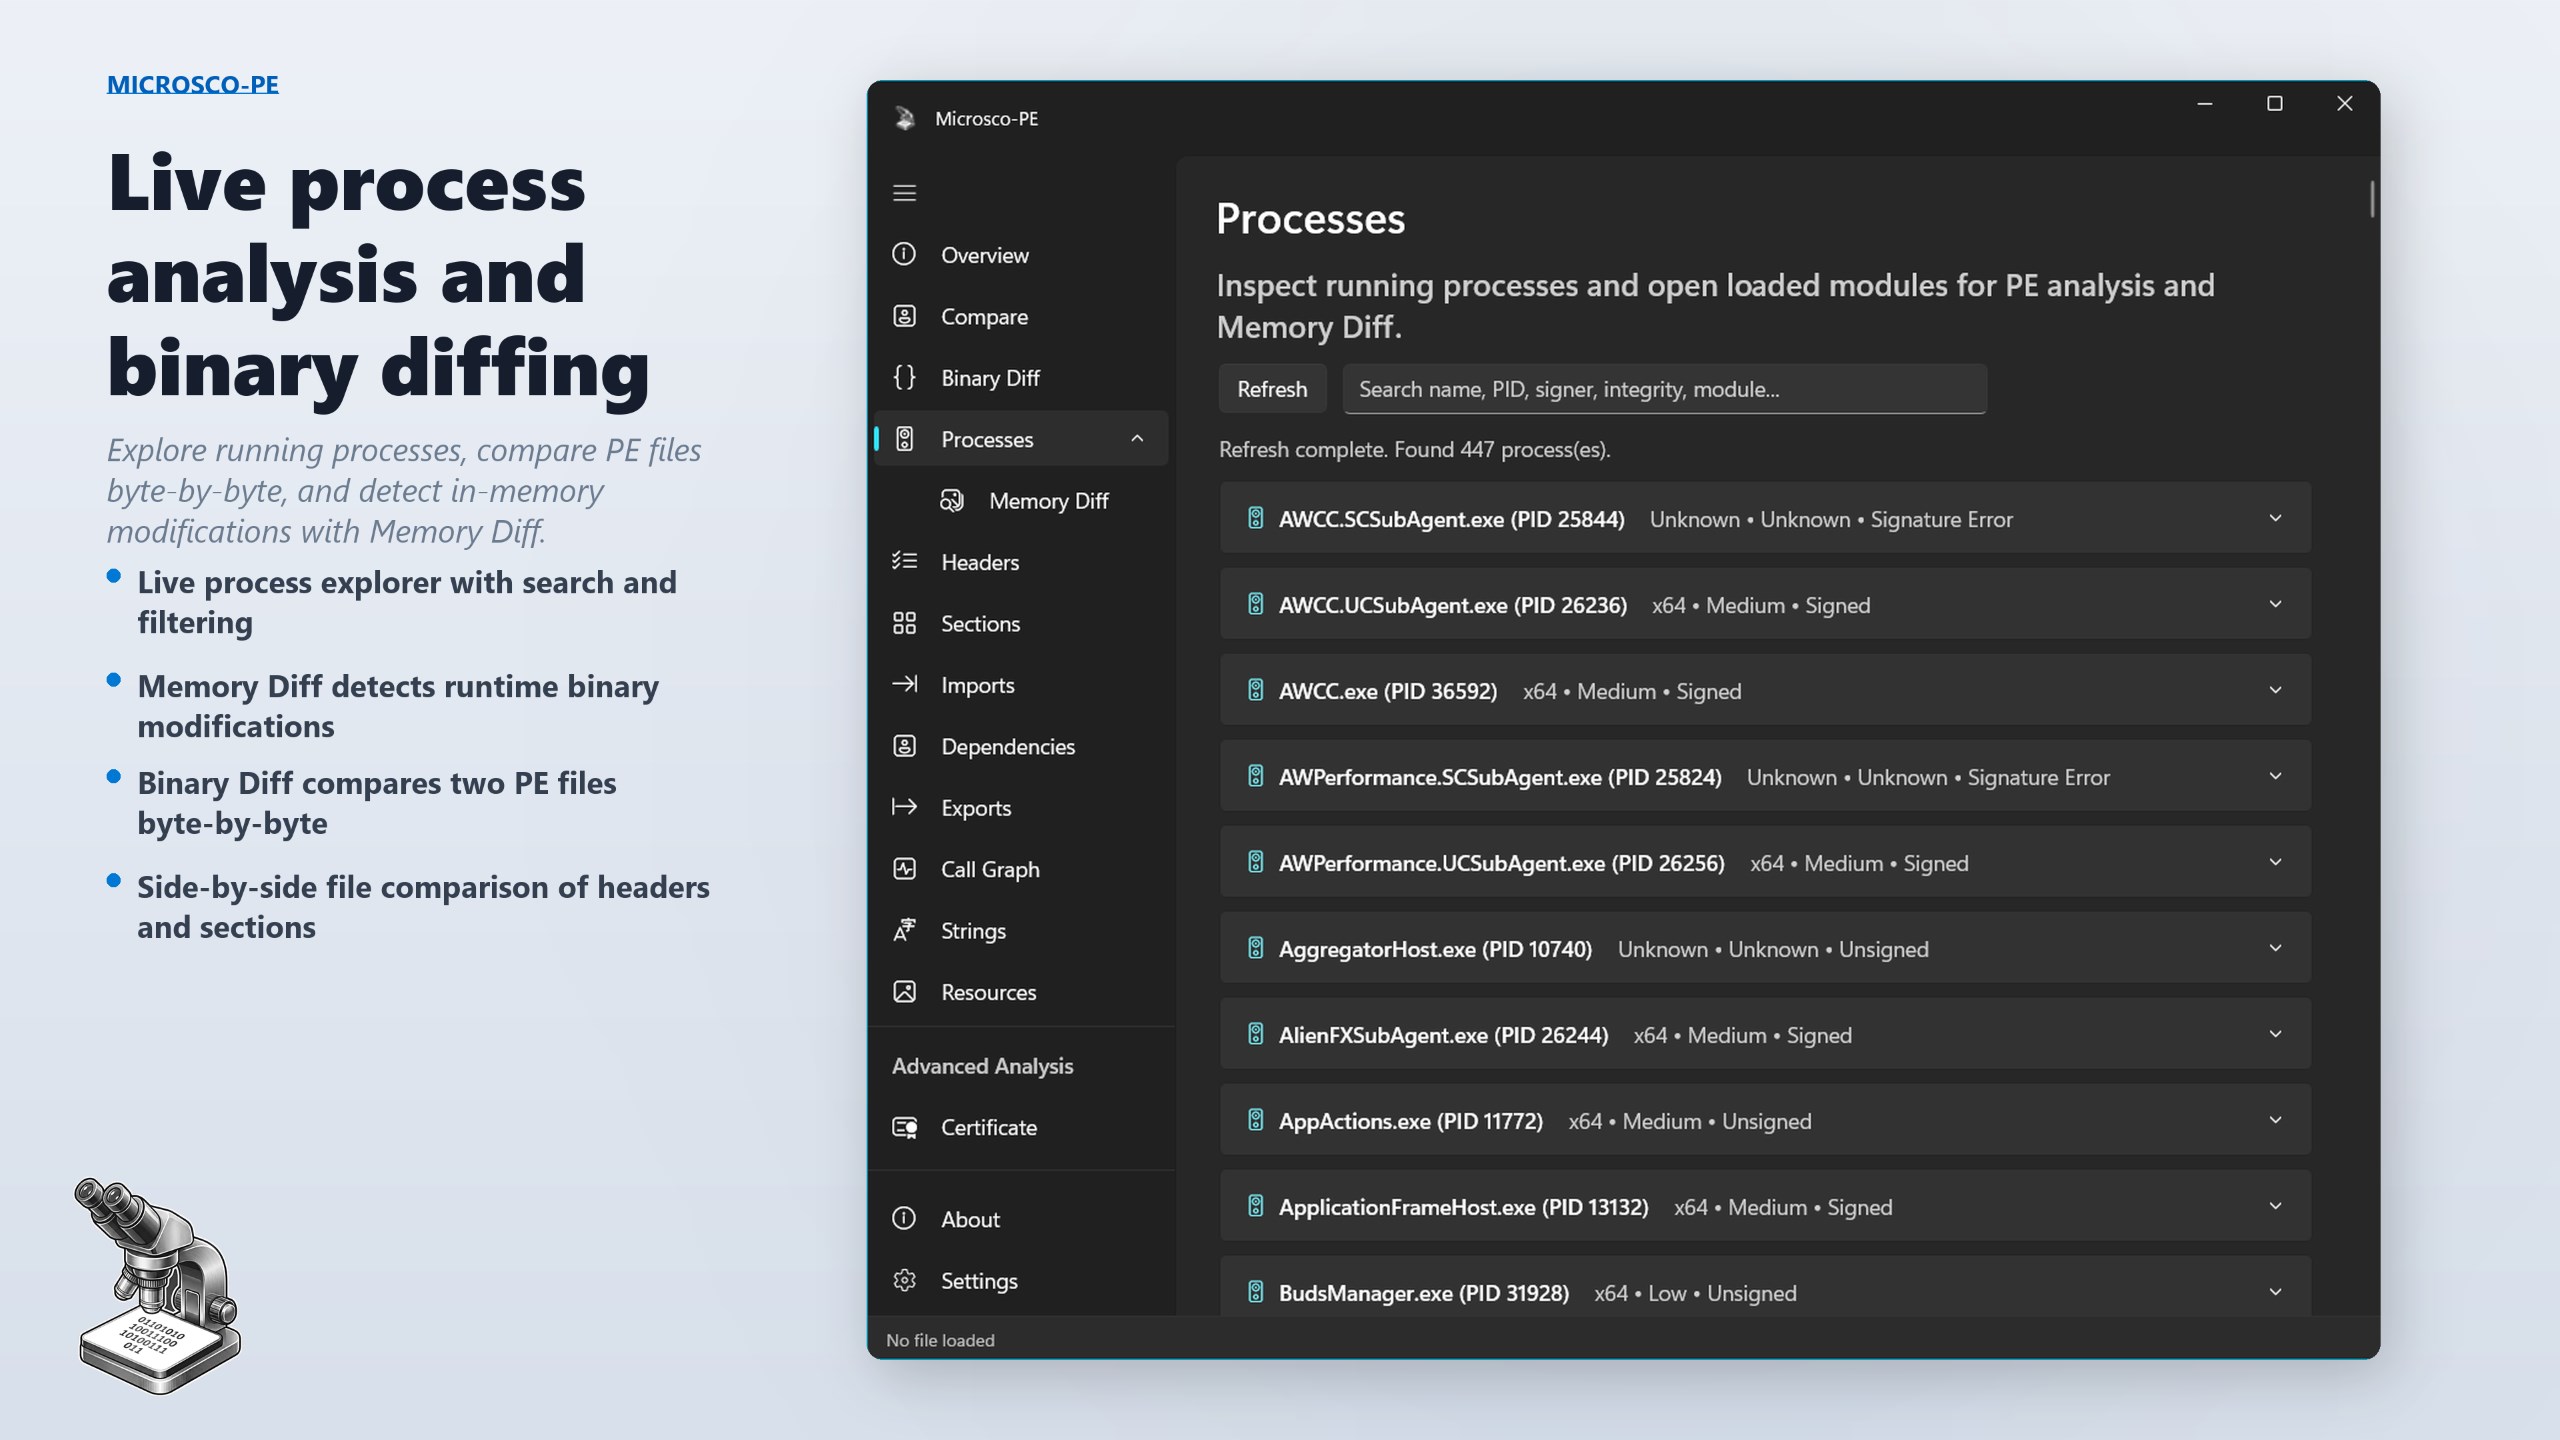Select the Call Graph icon
2560x1440 pixels.
point(905,869)
